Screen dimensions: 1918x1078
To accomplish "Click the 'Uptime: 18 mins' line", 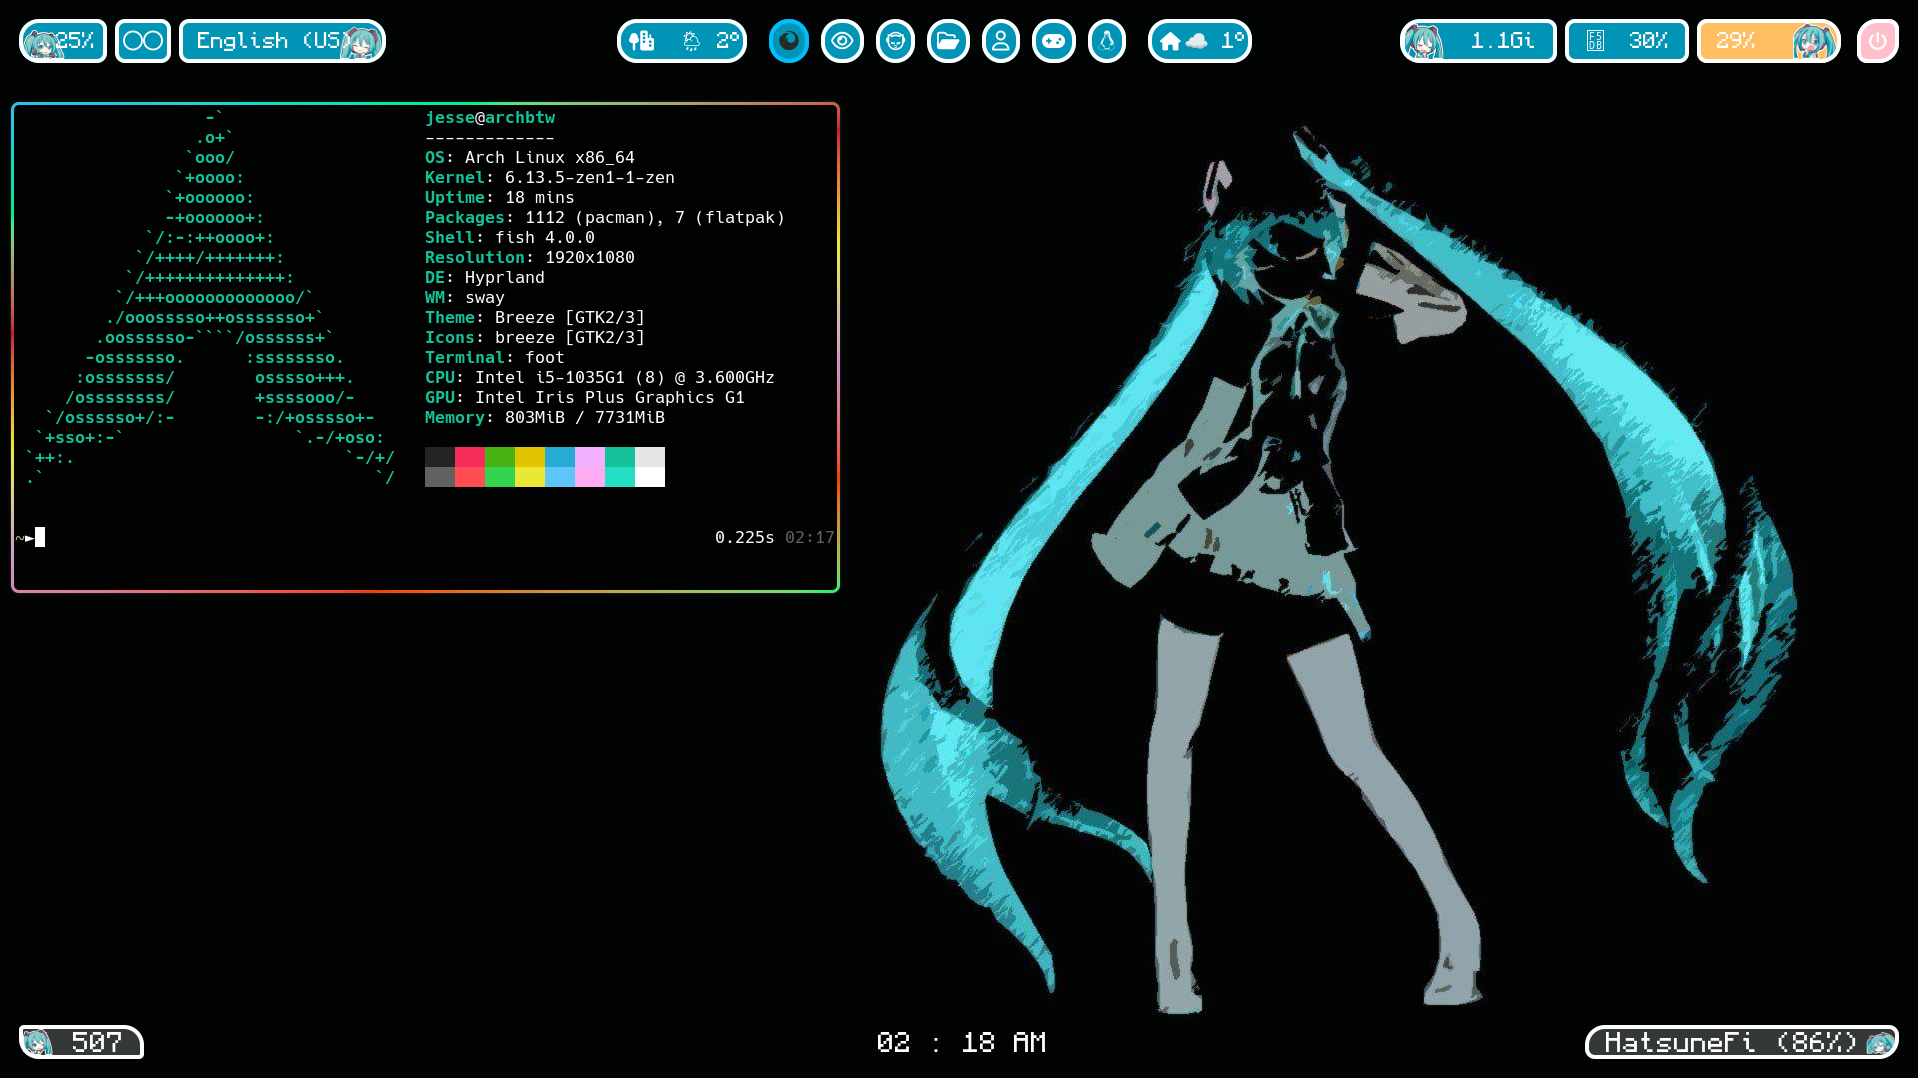I will [x=500, y=197].
